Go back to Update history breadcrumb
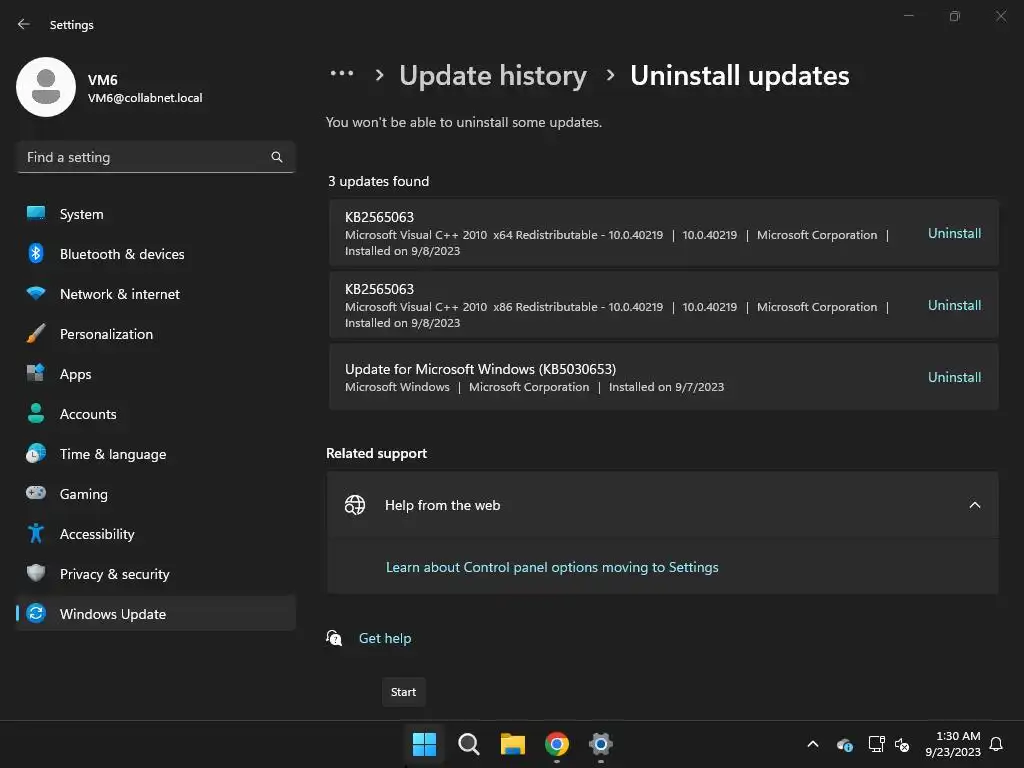 493,76
